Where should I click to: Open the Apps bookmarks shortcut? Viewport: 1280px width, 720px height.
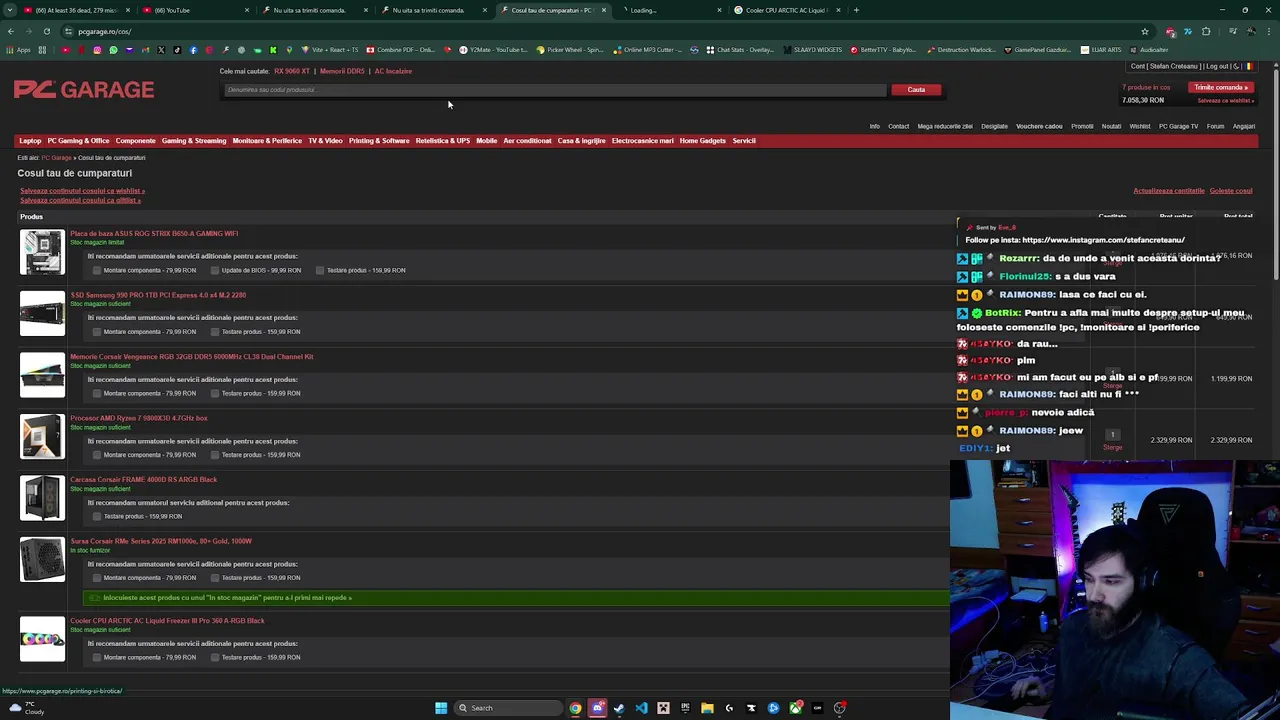pyautogui.click(x=20, y=50)
